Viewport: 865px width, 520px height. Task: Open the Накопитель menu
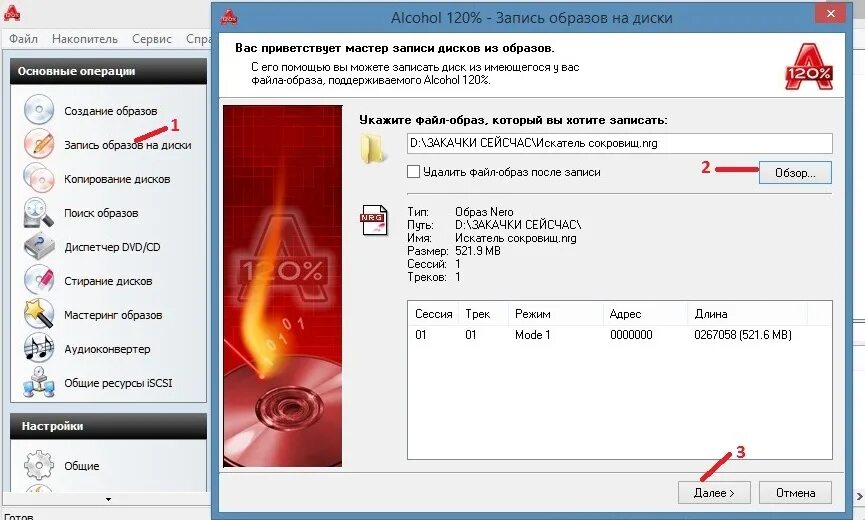85,39
